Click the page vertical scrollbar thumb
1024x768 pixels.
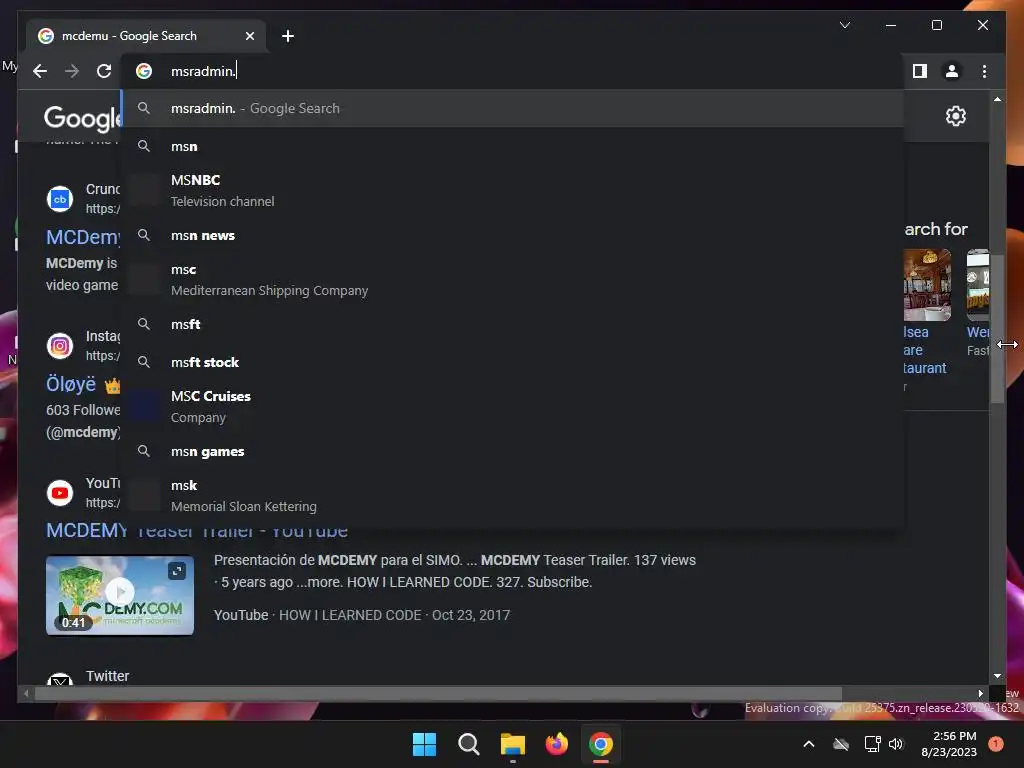[997, 328]
